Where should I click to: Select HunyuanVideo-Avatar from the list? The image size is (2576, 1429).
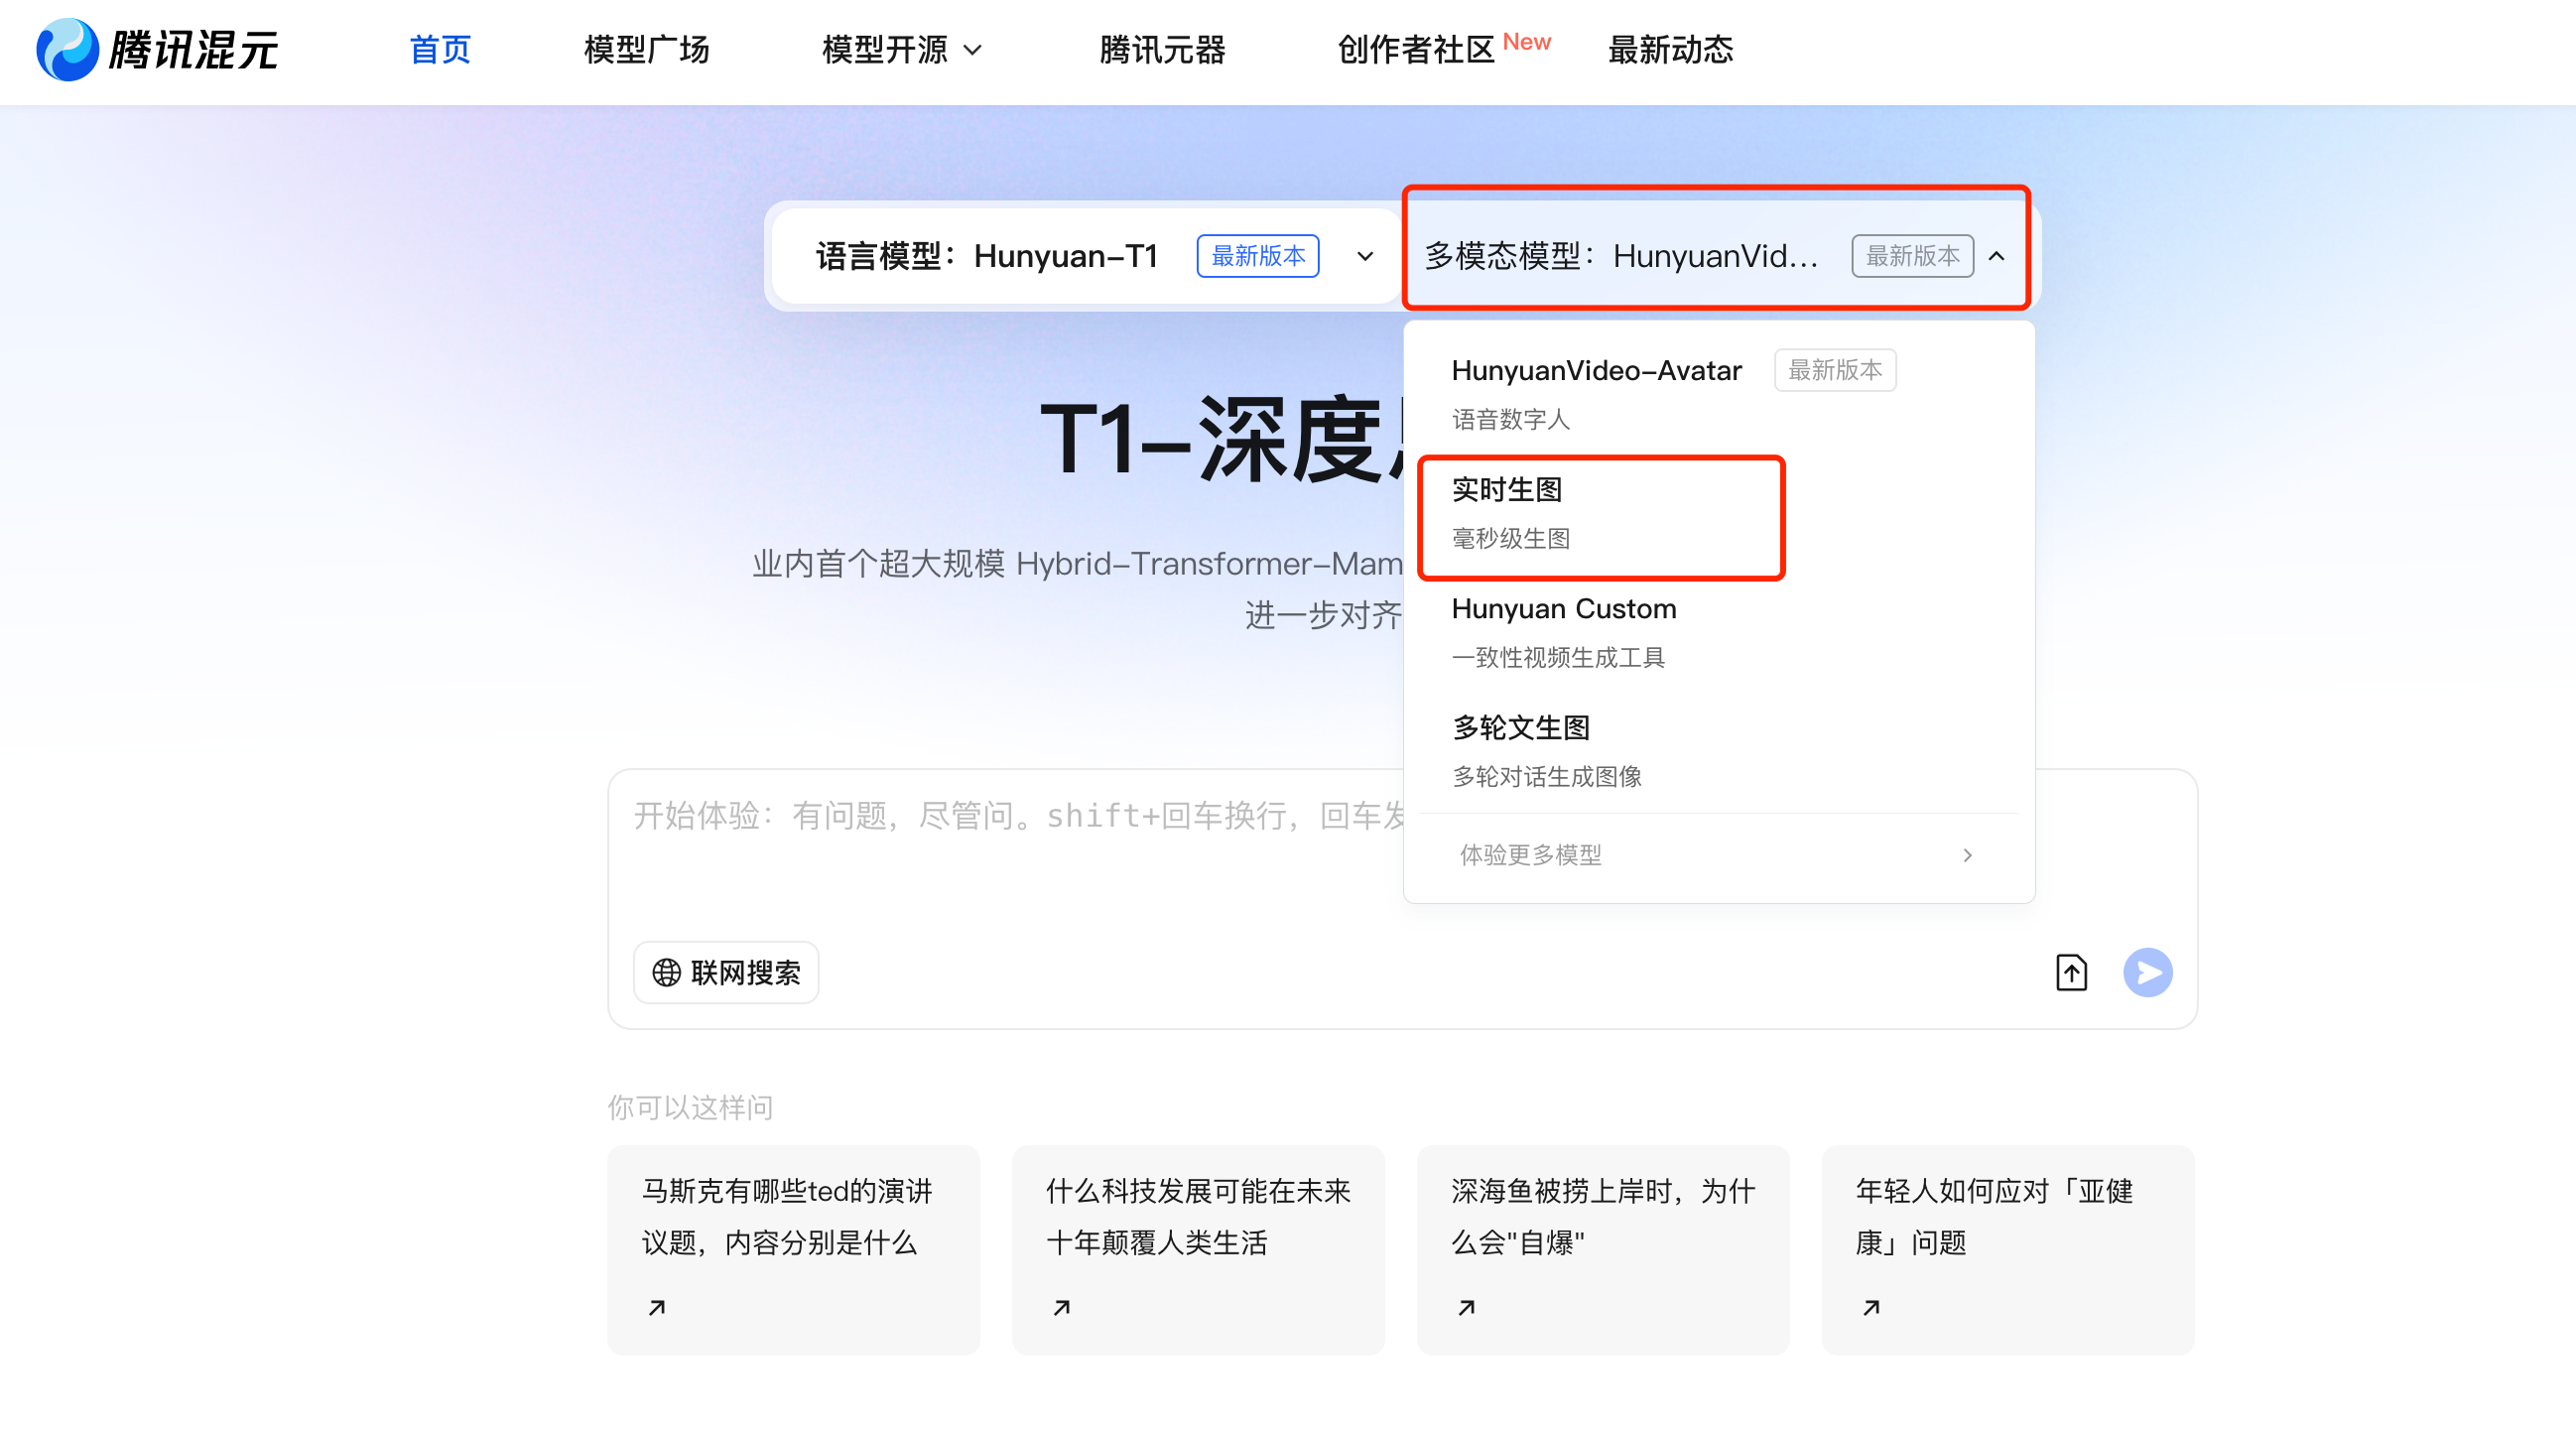click(x=1596, y=370)
